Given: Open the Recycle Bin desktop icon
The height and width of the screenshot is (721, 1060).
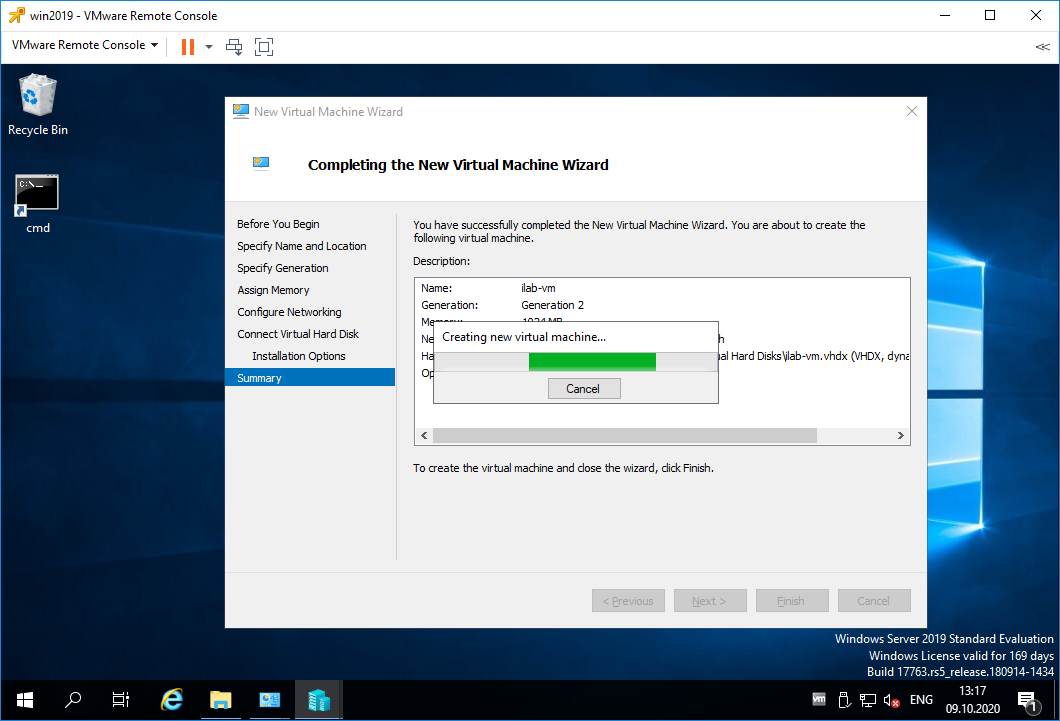Looking at the screenshot, I should [x=38, y=105].
